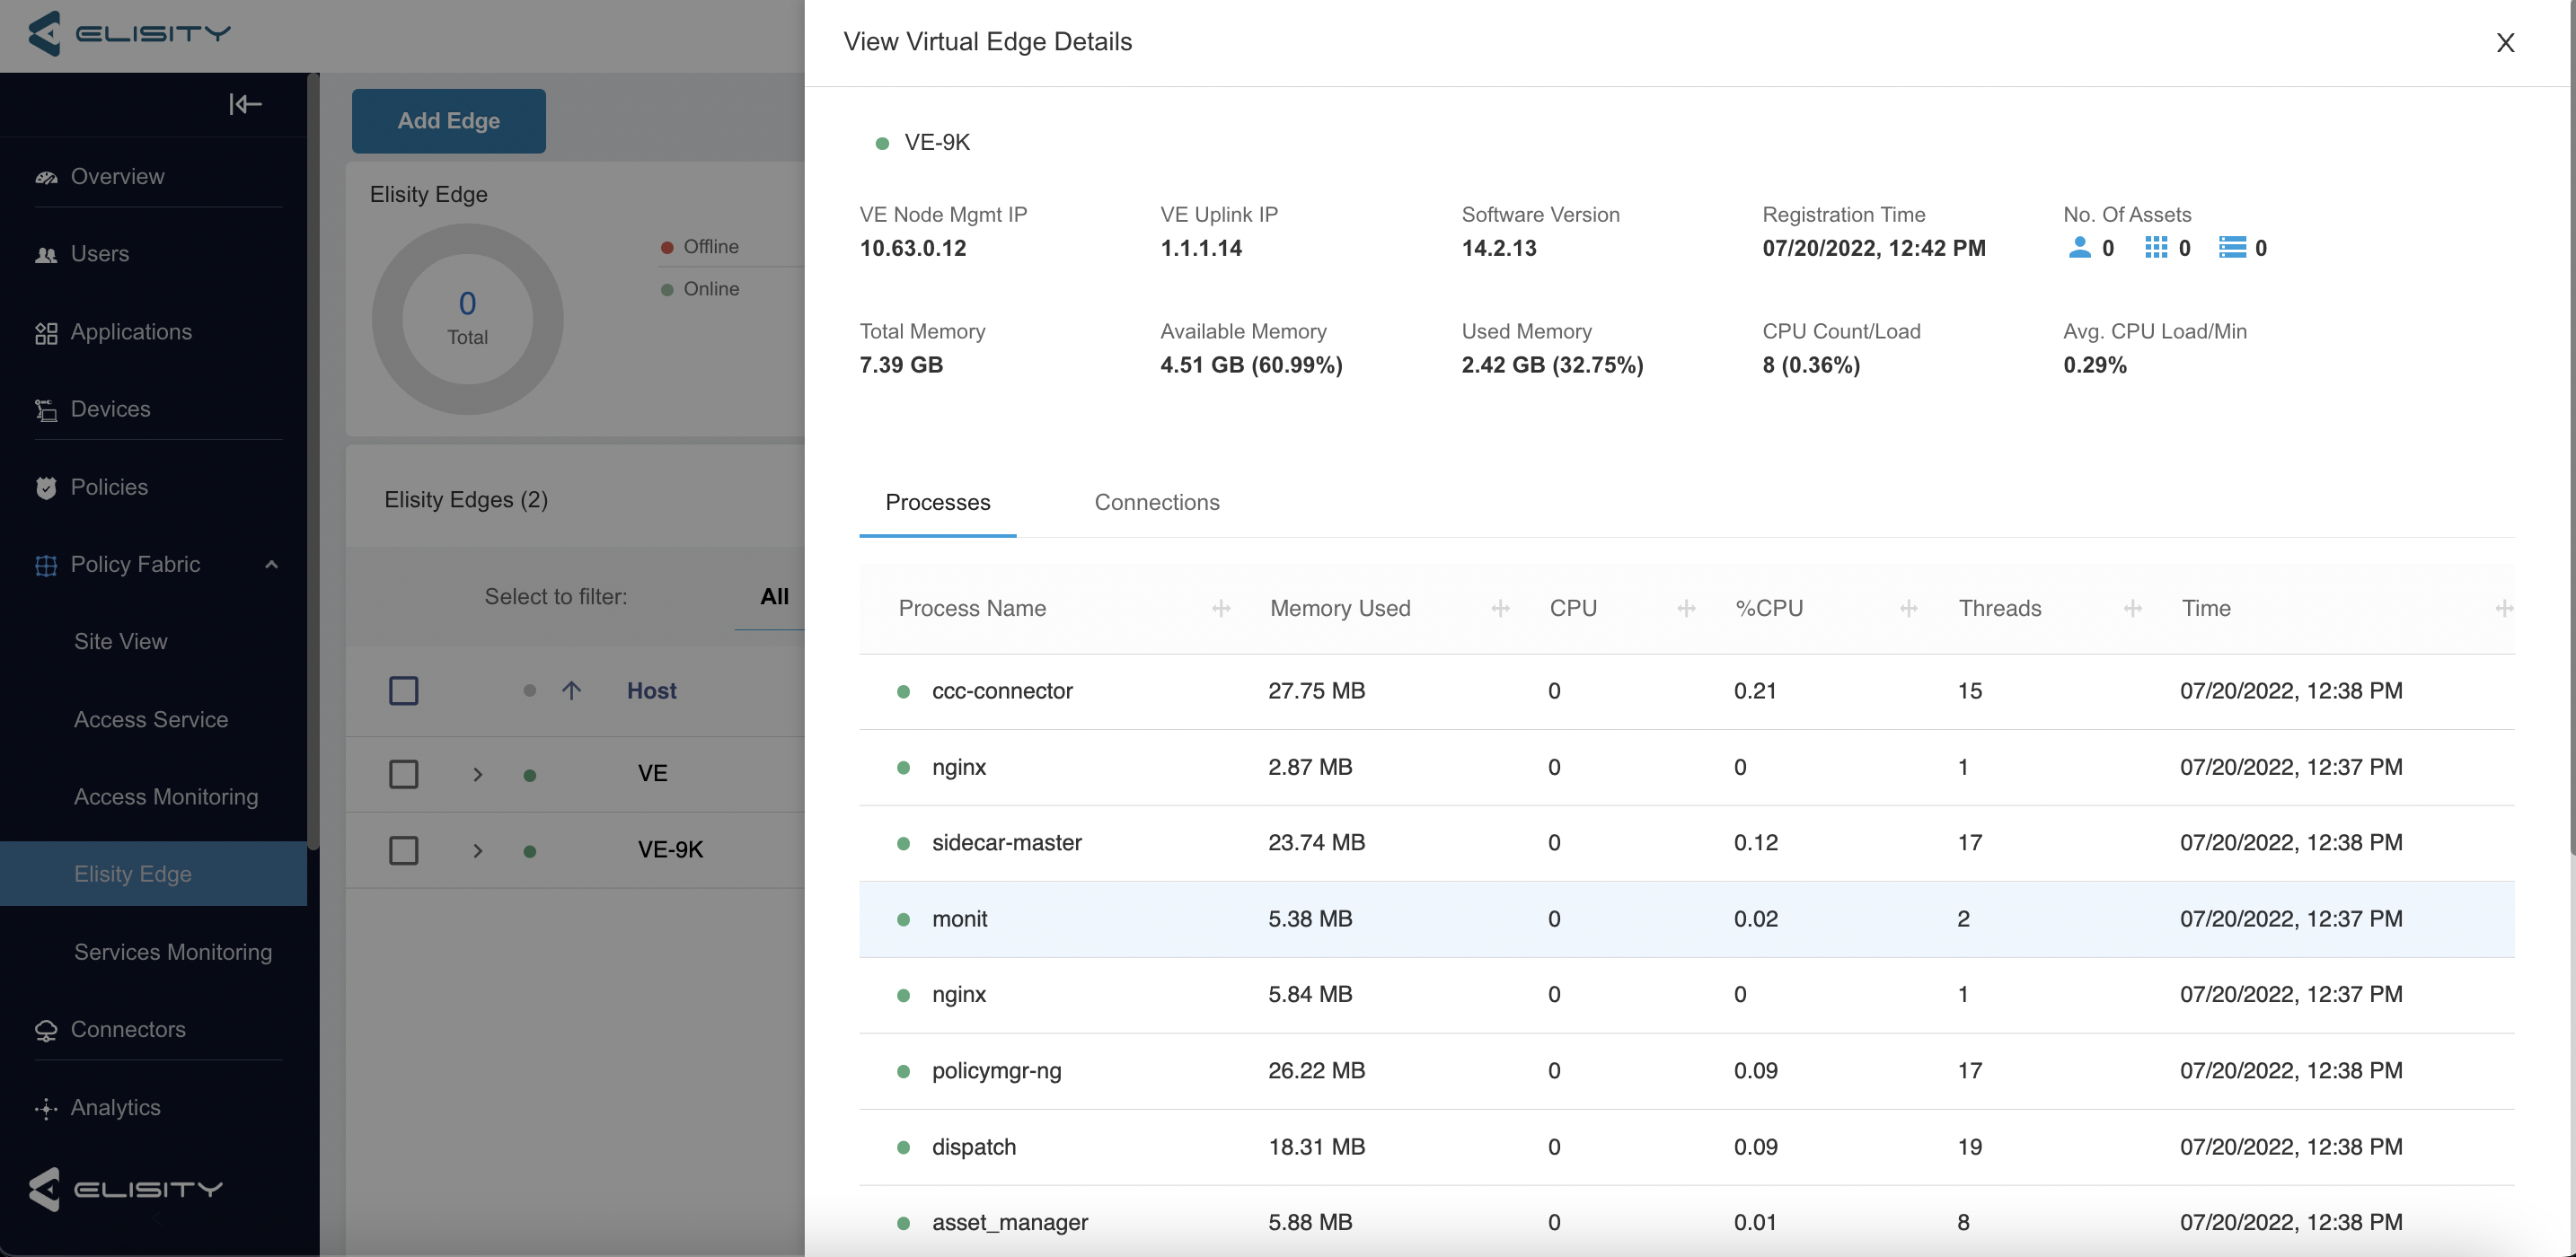Open Site View in sidebar
This screenshot has height=1257, width=2576.
click(120, 642)
